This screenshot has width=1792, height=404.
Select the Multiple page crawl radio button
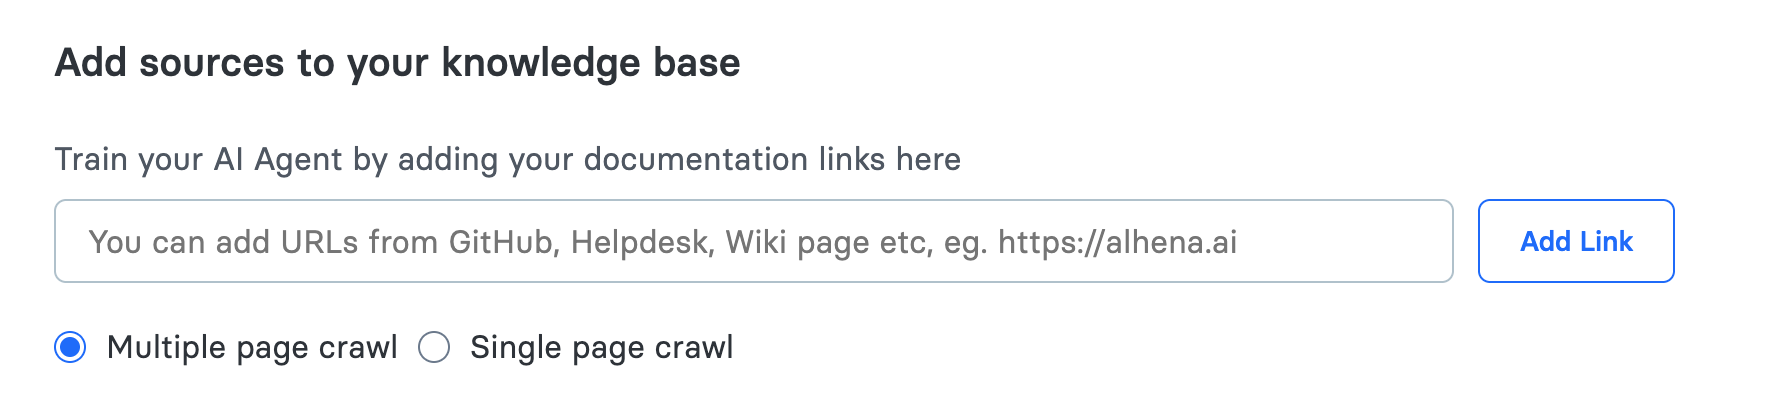(70, 348)
